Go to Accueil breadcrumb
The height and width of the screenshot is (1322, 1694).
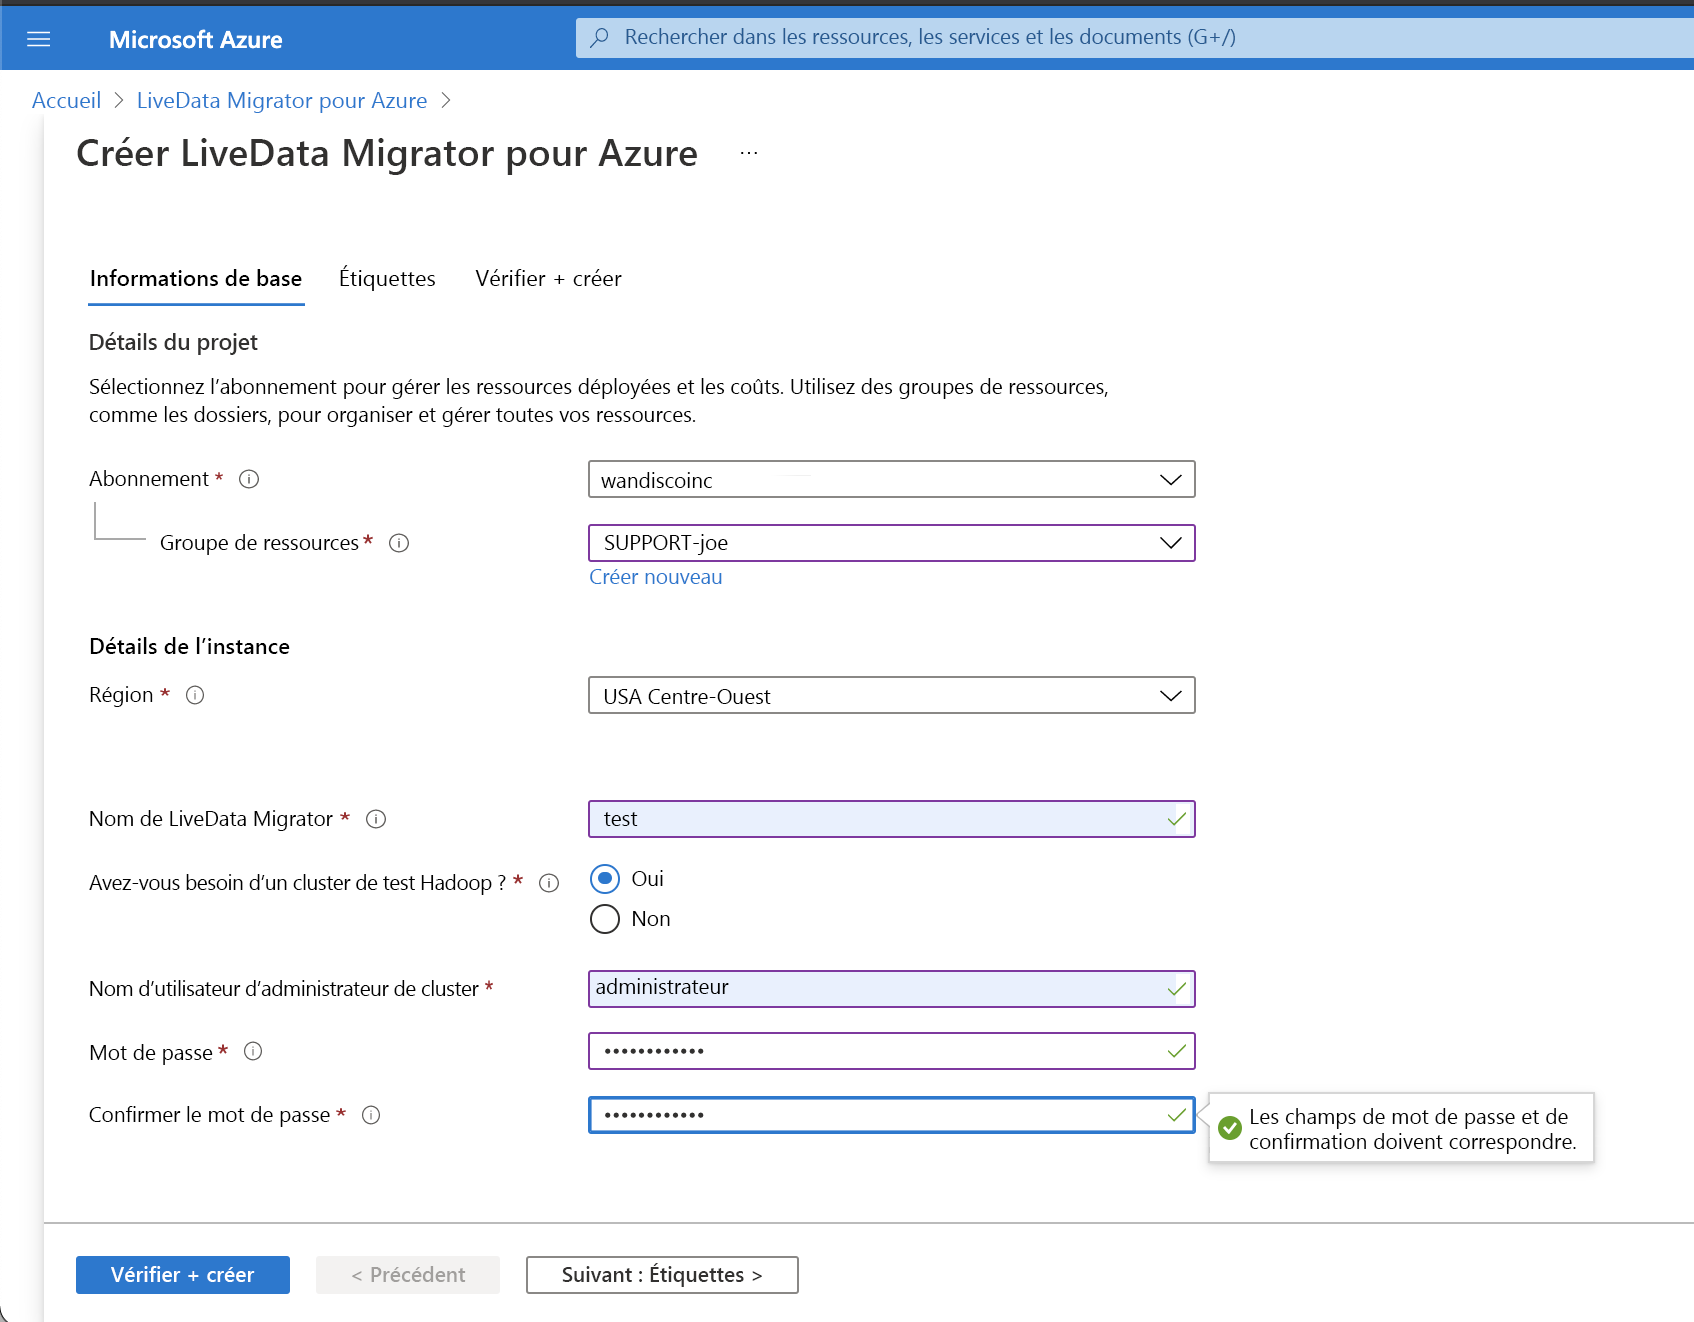[x=66, y=101]
